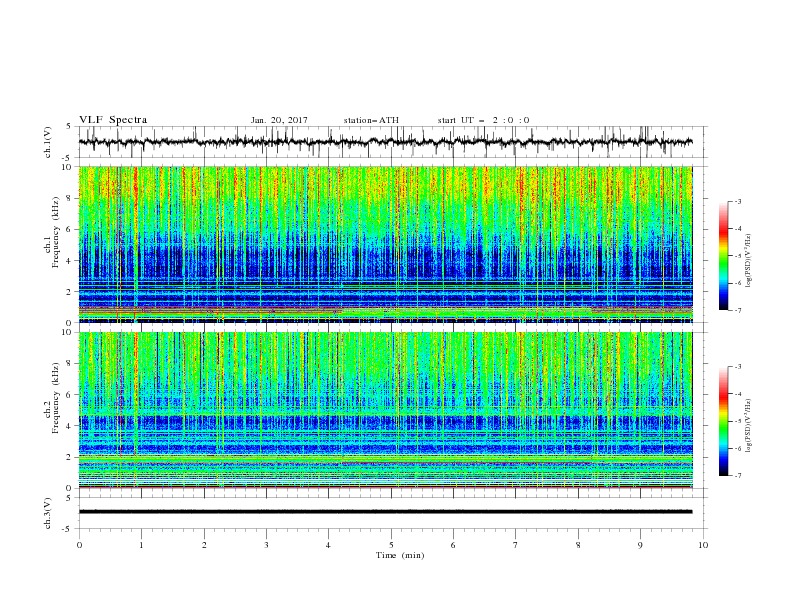
Task: Click the ch.3 flat voltage trace
Action: tap(385, 512)
